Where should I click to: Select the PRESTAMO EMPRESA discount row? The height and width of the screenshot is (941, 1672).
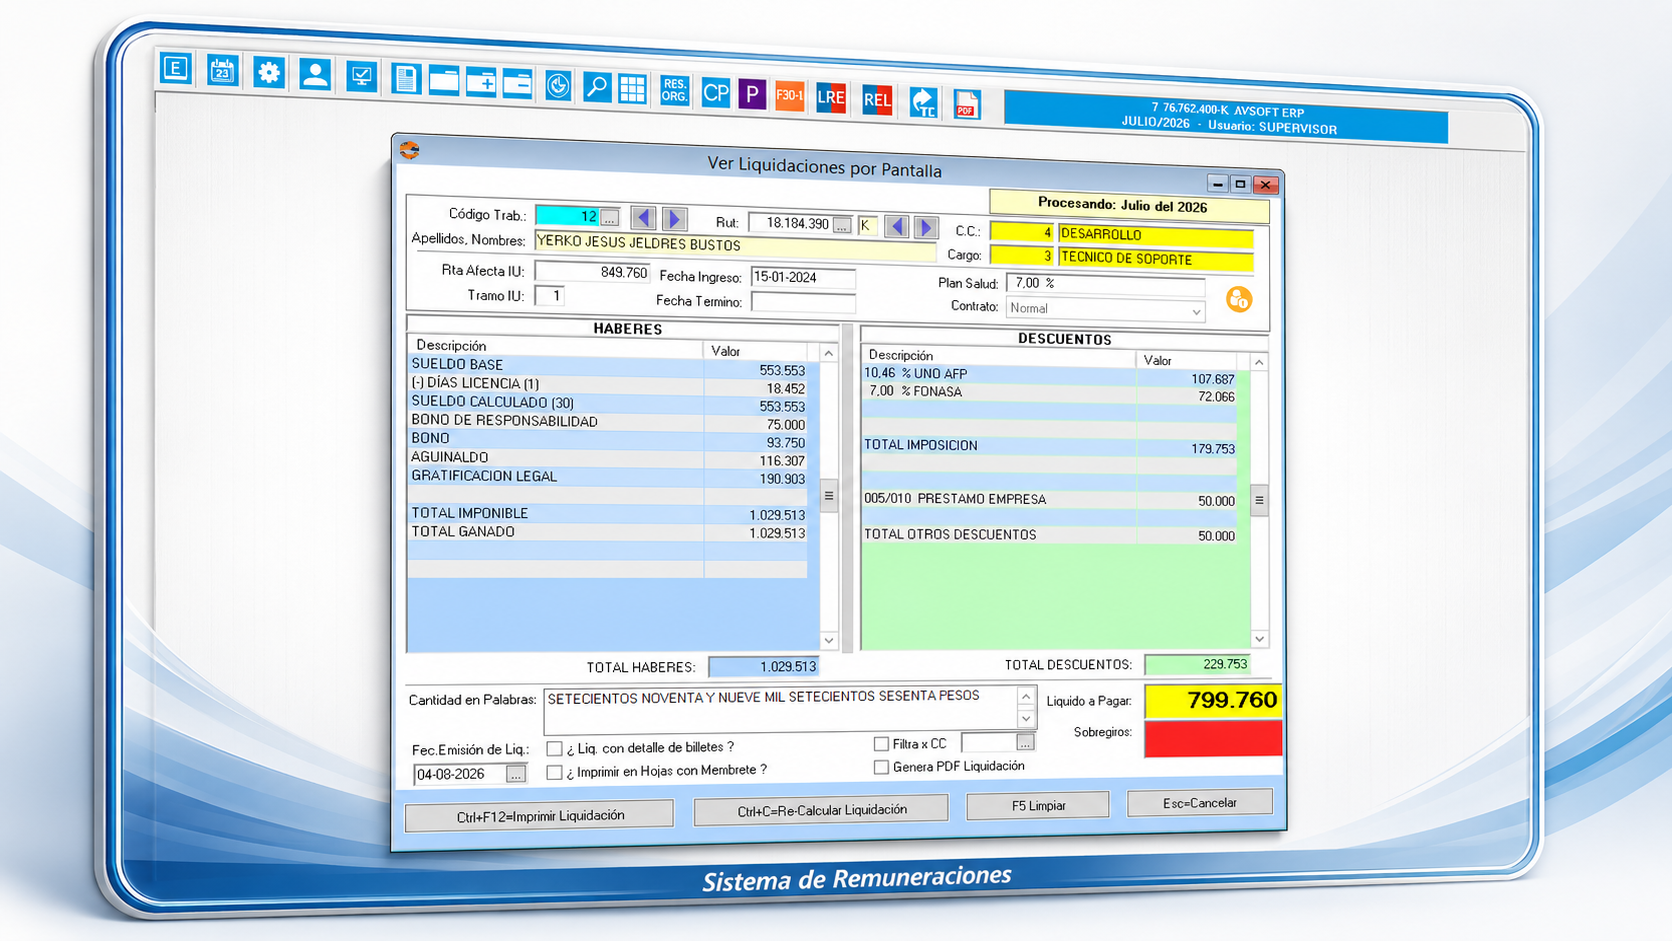(x=1050, y=500)
